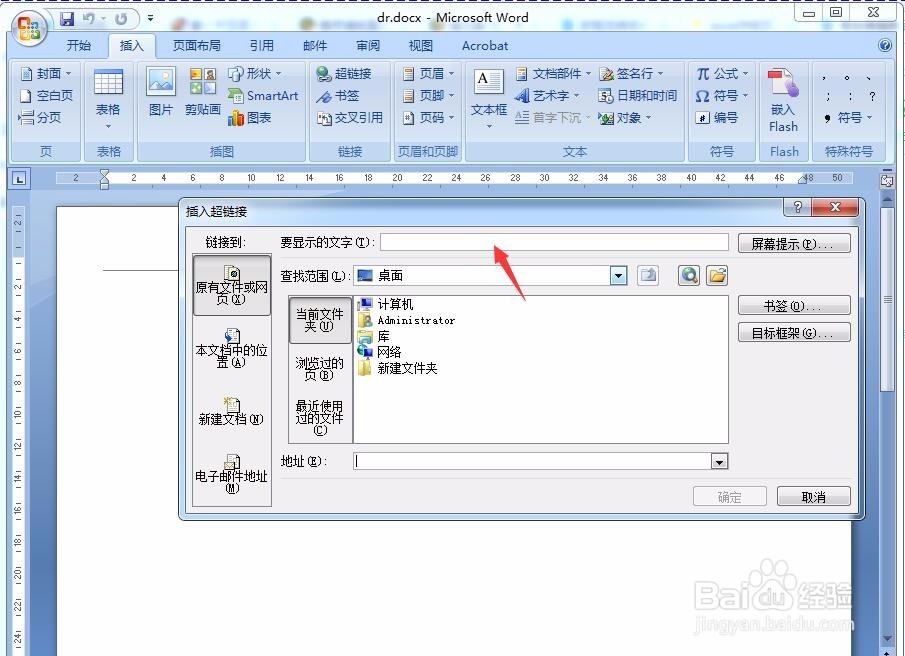The image size is (905, 656).
Task: Switch to the Page Layout (页面布局) tab
Action: (196, 46)
